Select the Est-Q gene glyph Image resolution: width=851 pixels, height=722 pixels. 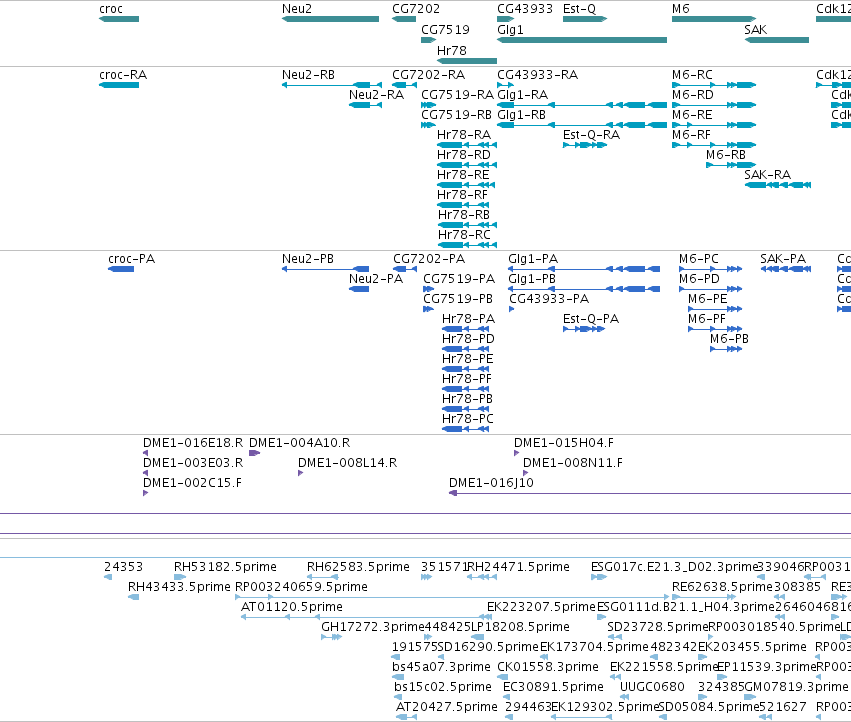point(585,19)
